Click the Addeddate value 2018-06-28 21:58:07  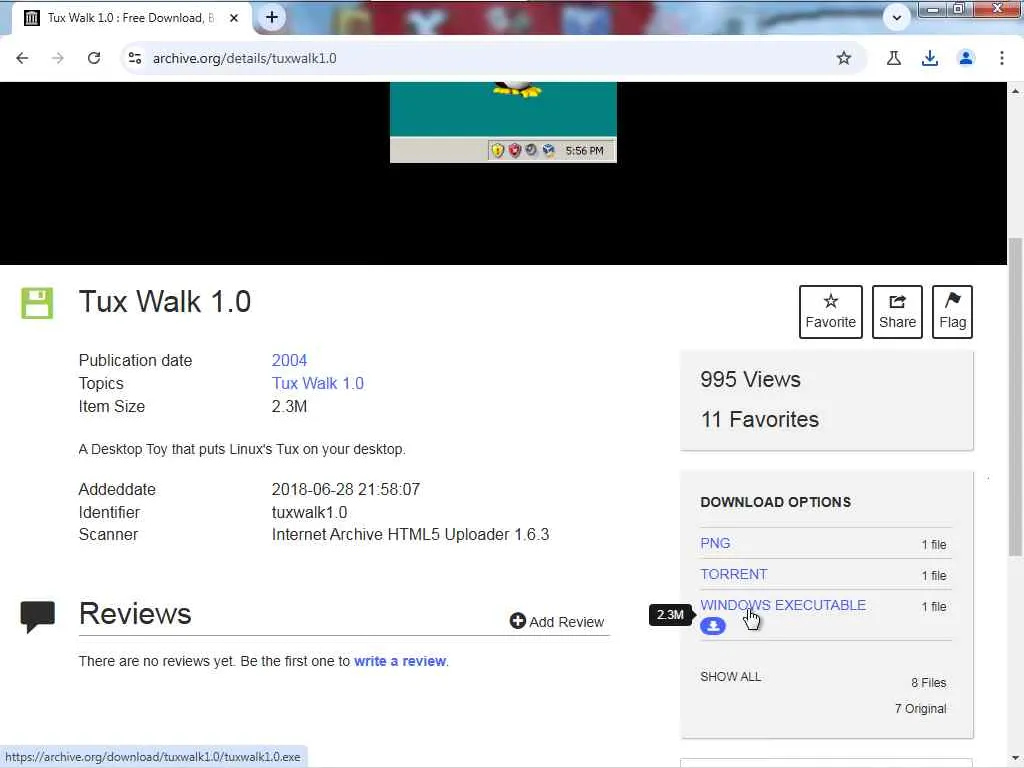(x=345, y=489)
